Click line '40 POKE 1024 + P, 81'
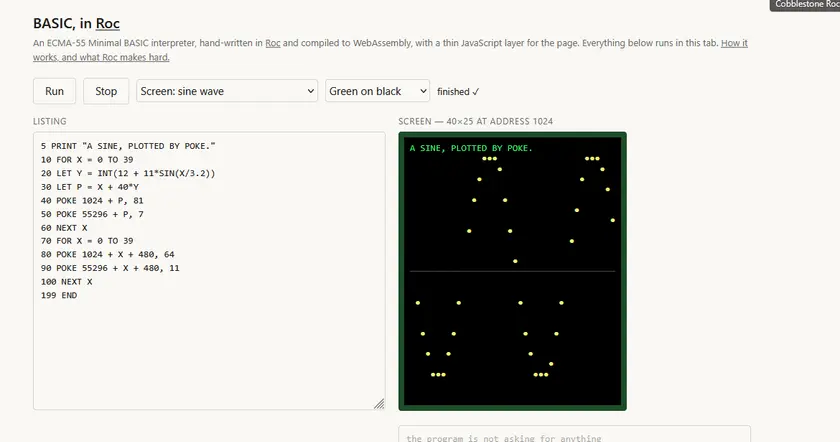This screenshot has width=840, height=442. point(92,200)
